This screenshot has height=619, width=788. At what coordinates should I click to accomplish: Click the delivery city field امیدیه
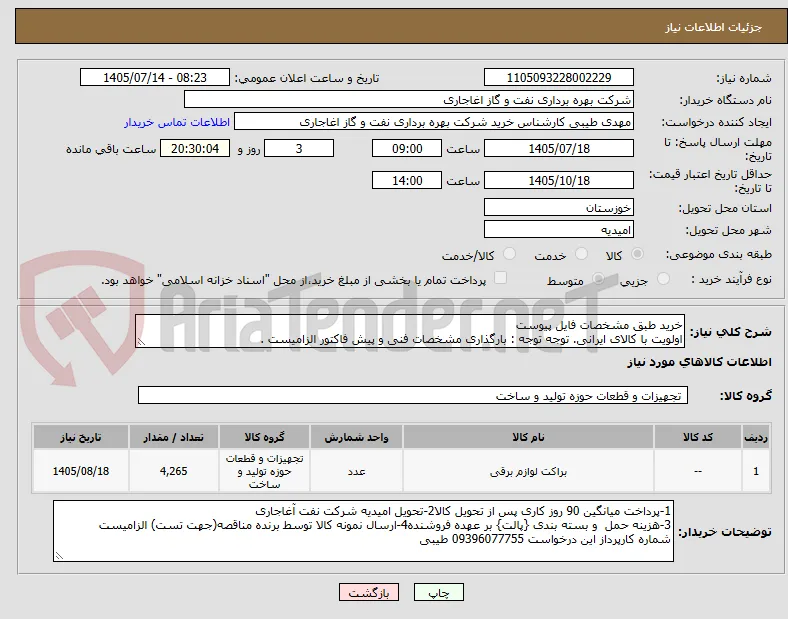click(559, 230)
